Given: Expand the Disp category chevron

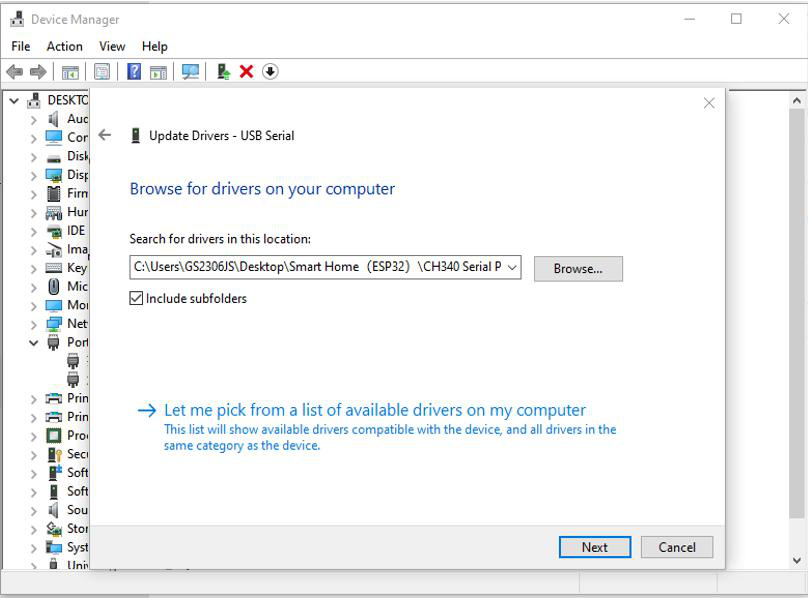Looking at the screenshot, I should (x=33, y=175).
